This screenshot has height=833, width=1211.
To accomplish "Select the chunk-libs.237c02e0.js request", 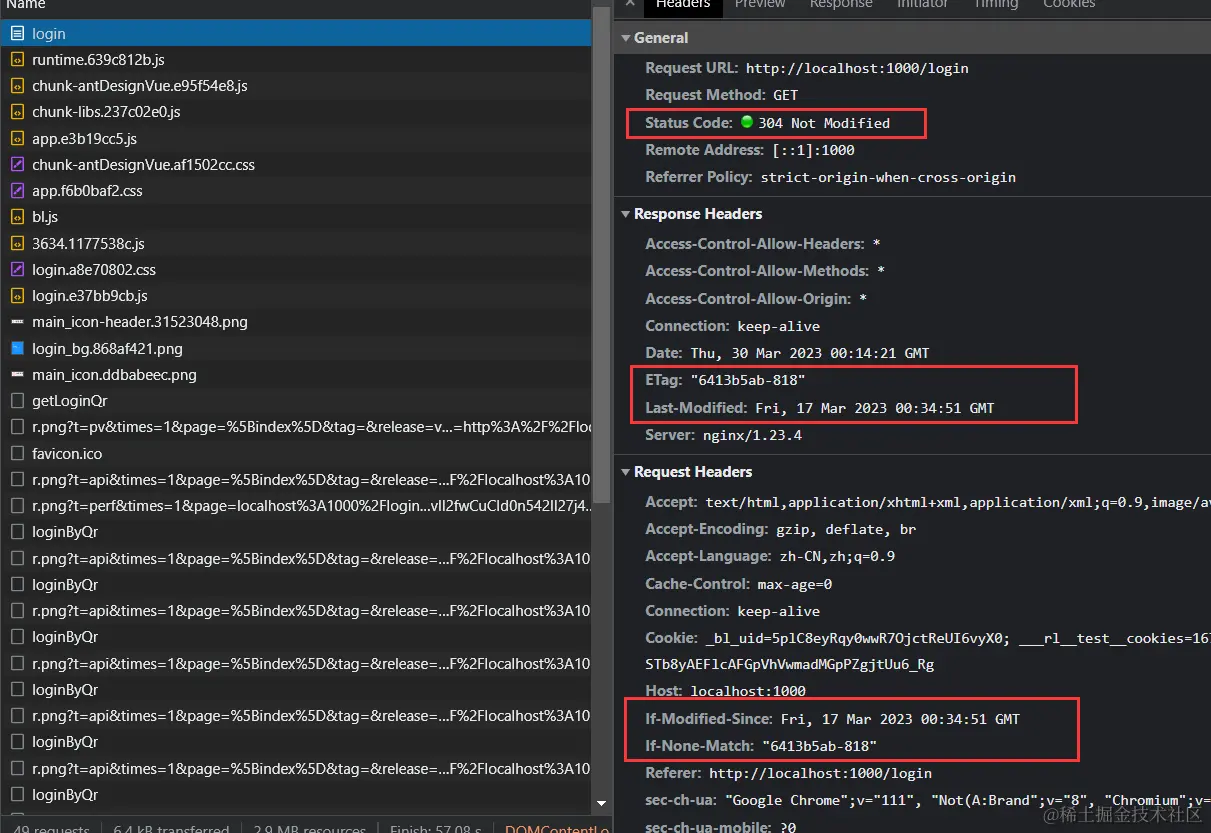I will pos(295,112).
